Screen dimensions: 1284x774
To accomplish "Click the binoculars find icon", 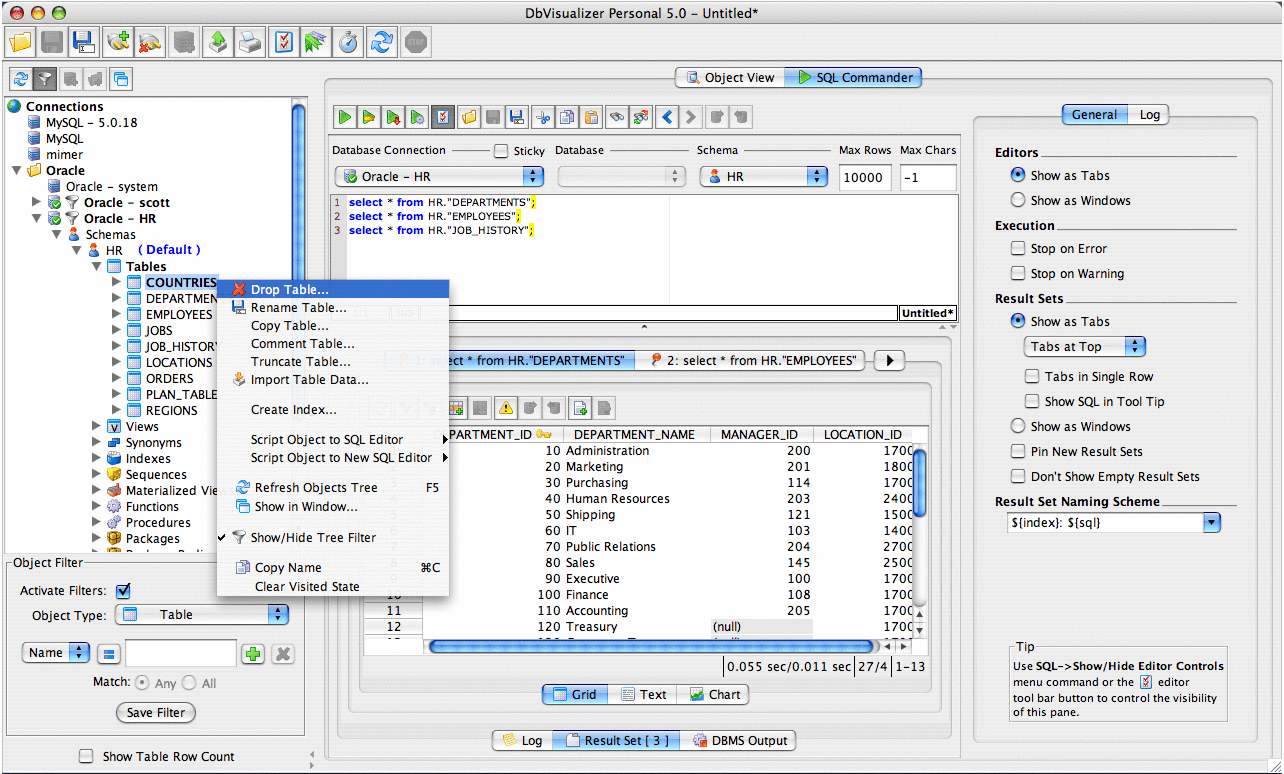I will pos(616,117).
